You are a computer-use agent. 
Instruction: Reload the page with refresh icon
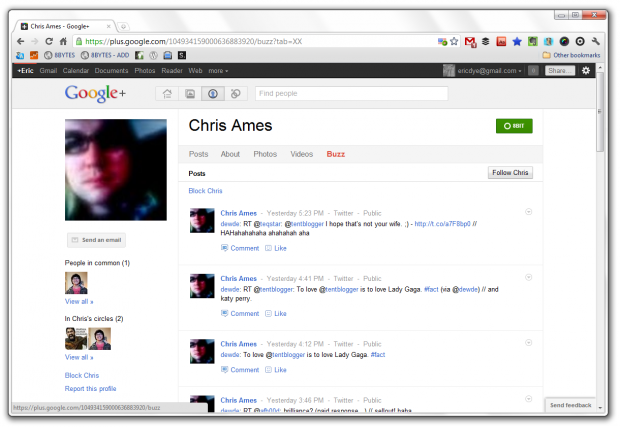click(49, 41)
